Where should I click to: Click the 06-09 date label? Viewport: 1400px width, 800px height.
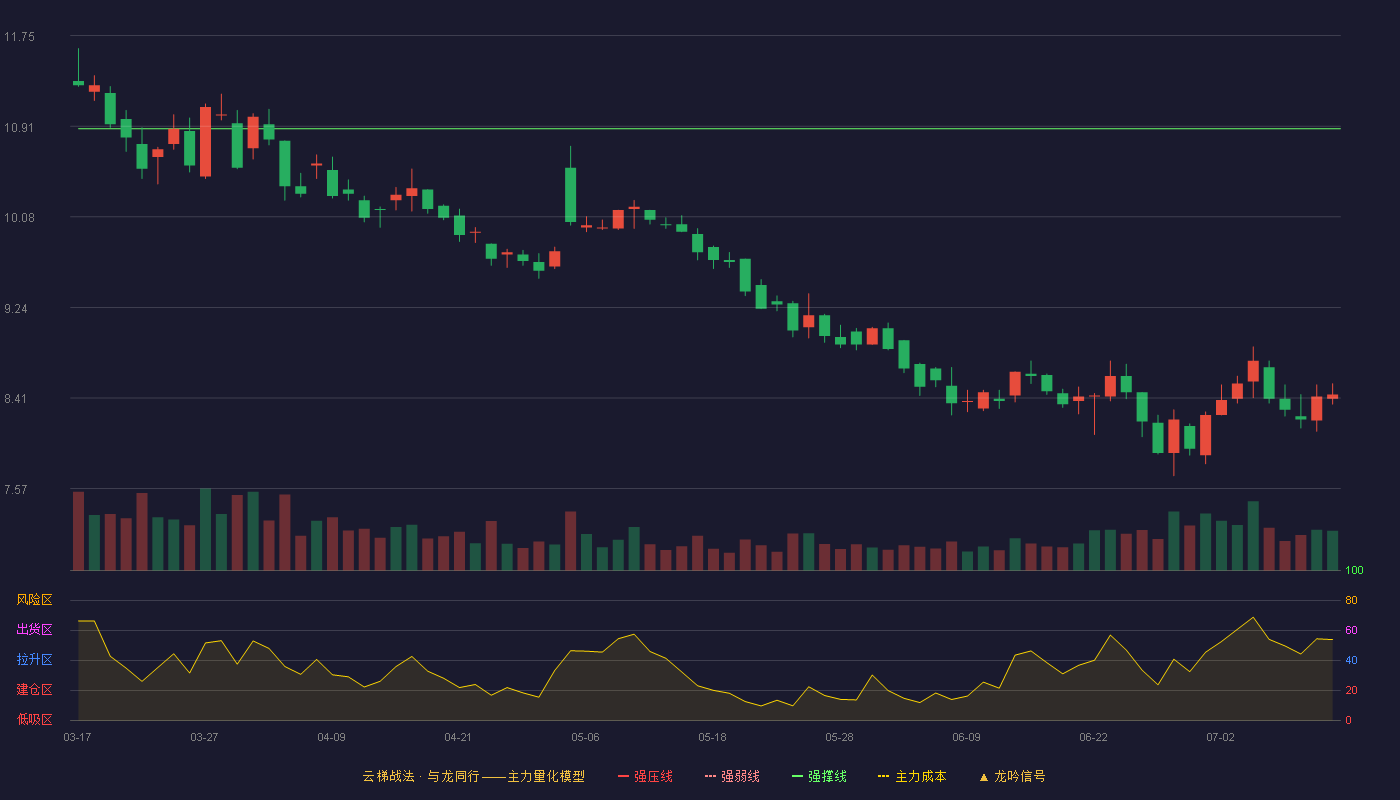point(966,737)
